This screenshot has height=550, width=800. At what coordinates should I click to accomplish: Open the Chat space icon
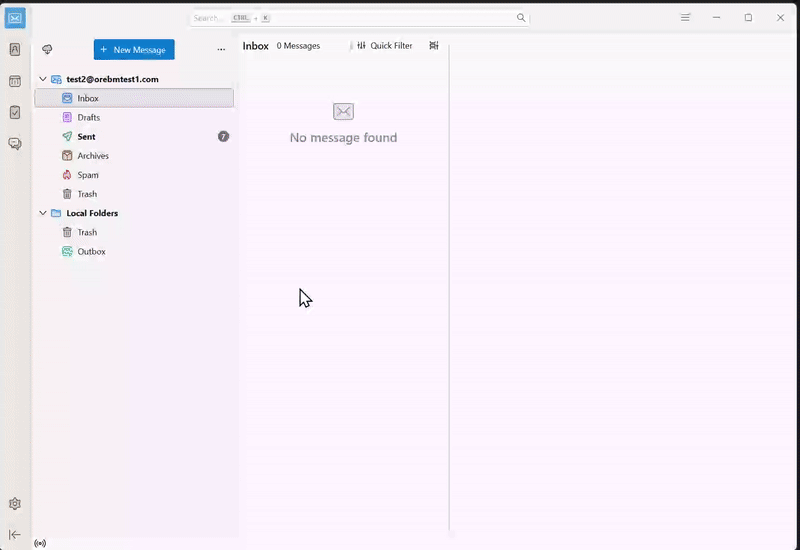(15, 144)
